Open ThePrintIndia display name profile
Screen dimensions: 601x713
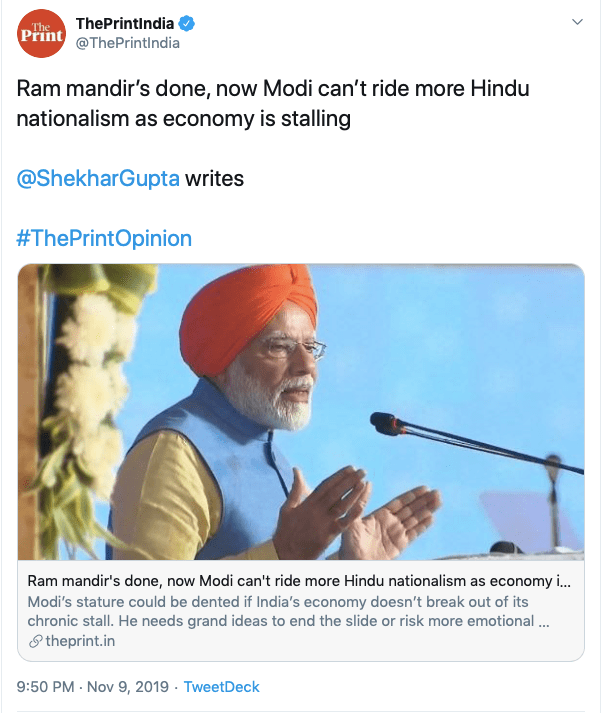pos(125,24)
